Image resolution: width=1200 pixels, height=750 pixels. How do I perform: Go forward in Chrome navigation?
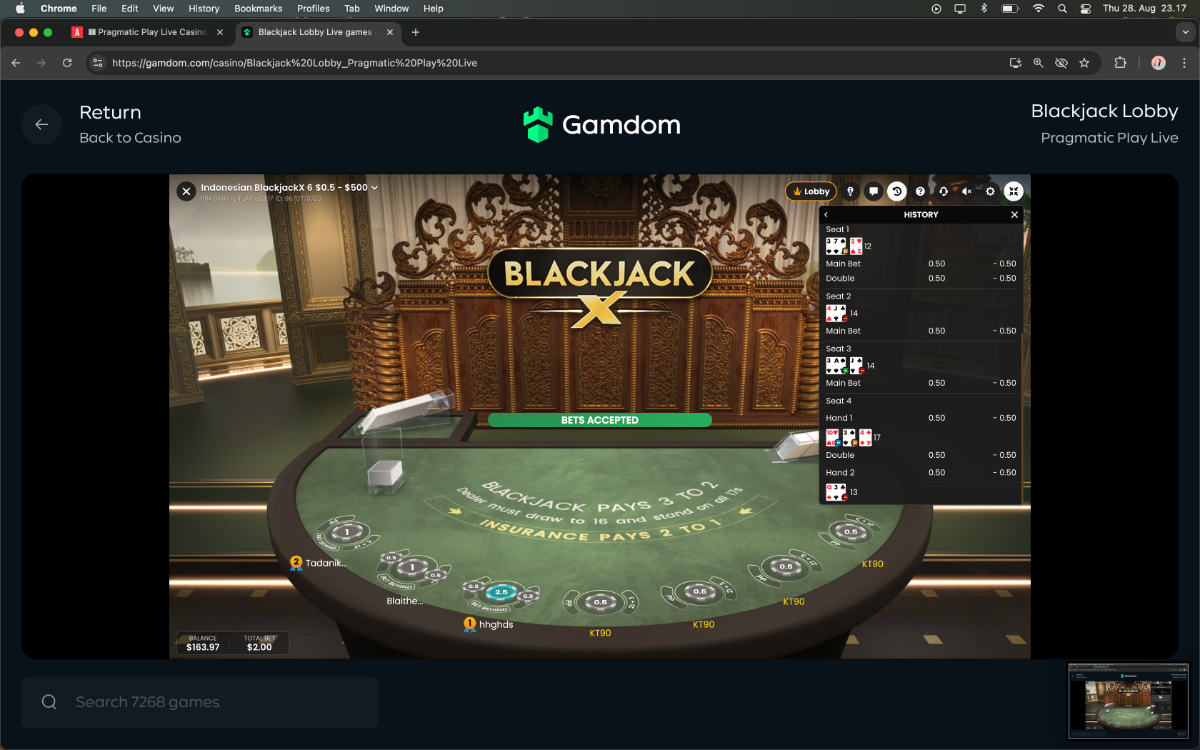pyautogui.click(x=41, y=62)
